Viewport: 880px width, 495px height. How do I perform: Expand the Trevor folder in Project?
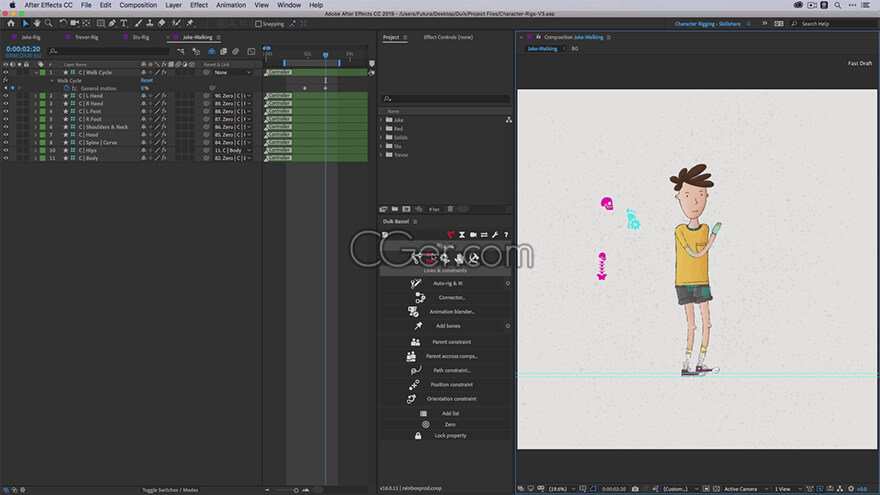pyautogui.click(x=381, y=155)
